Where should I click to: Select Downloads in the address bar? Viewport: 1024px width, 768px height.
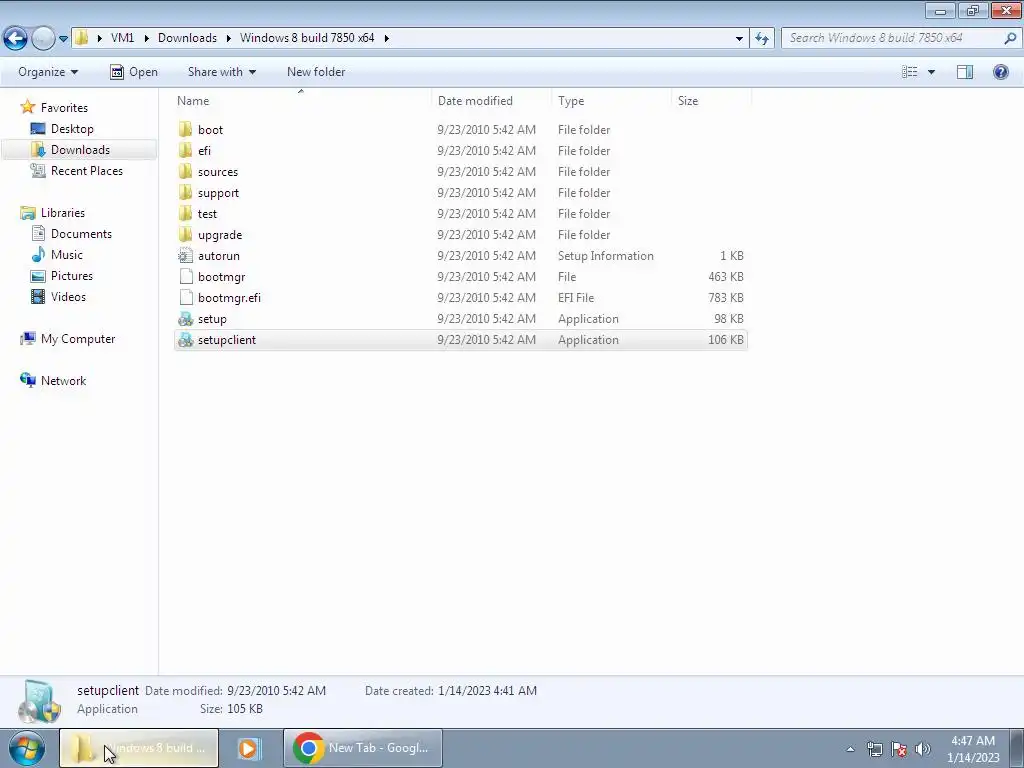187,38
